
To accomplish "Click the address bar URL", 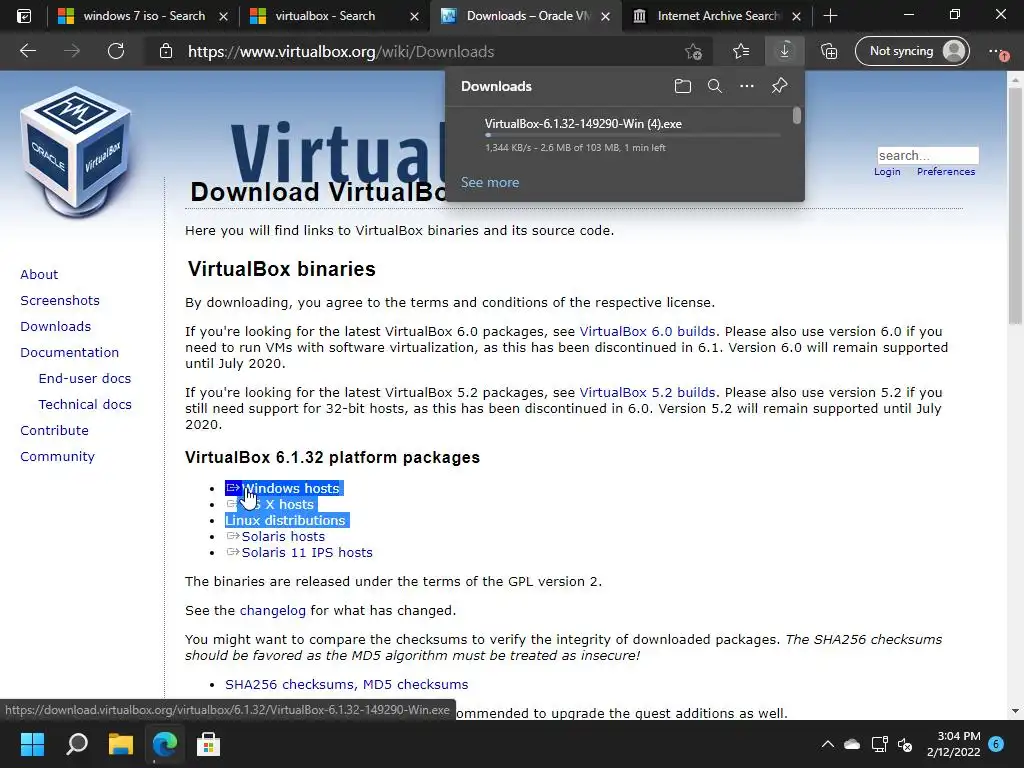I will pyautogui.click(x=340, y=52).
